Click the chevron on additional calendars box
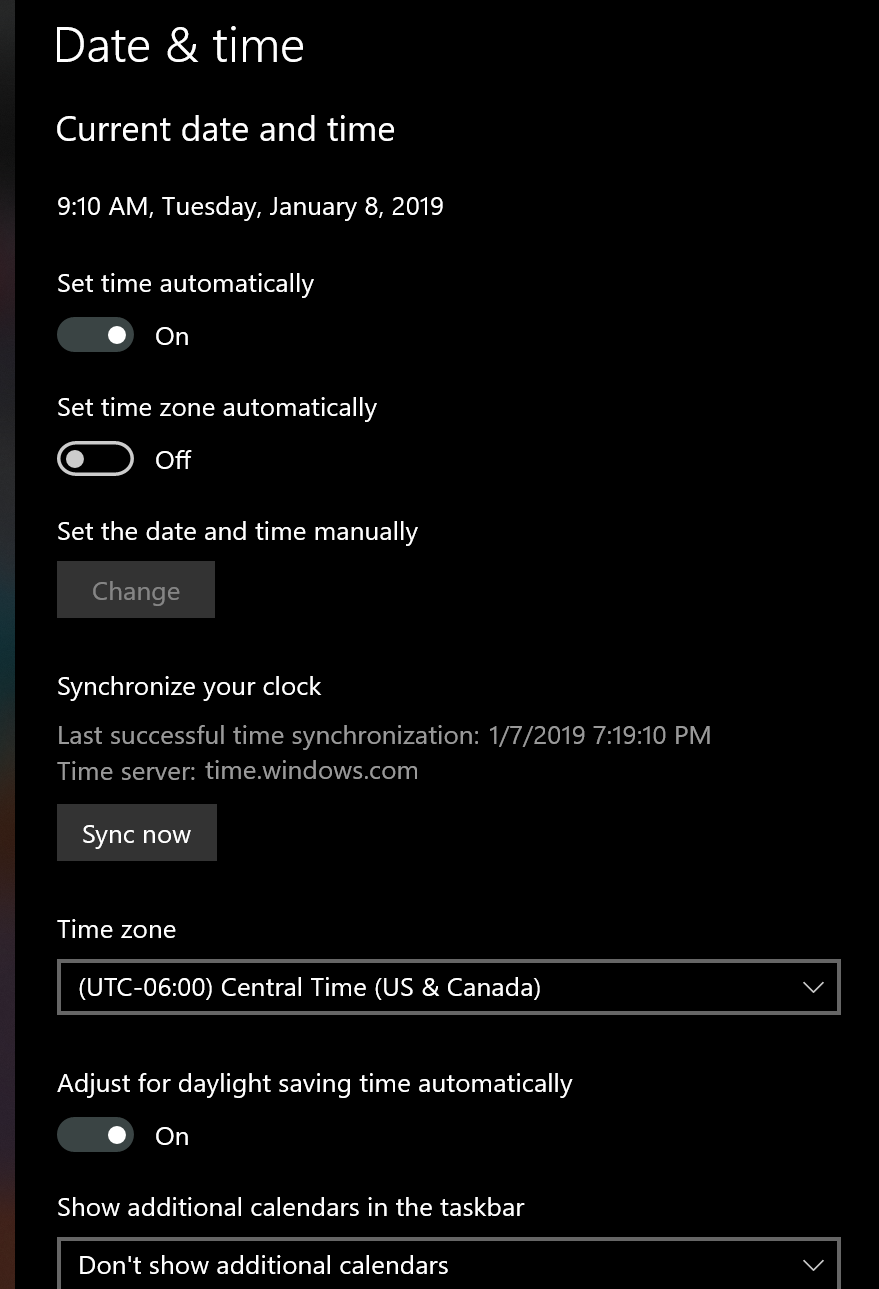Screen dimensions: 879x1289 813,1265
